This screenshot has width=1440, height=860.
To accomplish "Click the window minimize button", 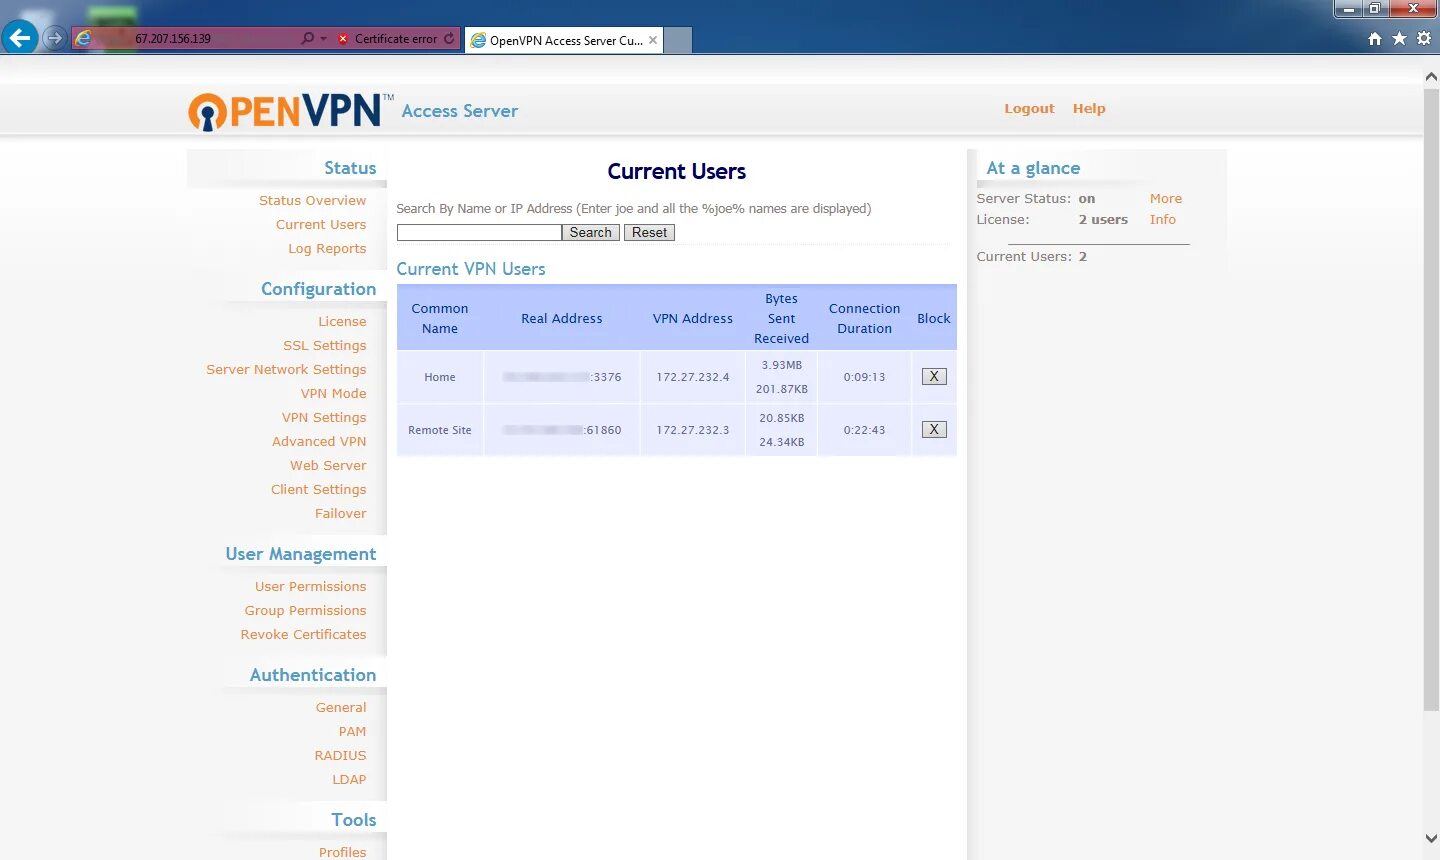I will tap(1348, 9).
